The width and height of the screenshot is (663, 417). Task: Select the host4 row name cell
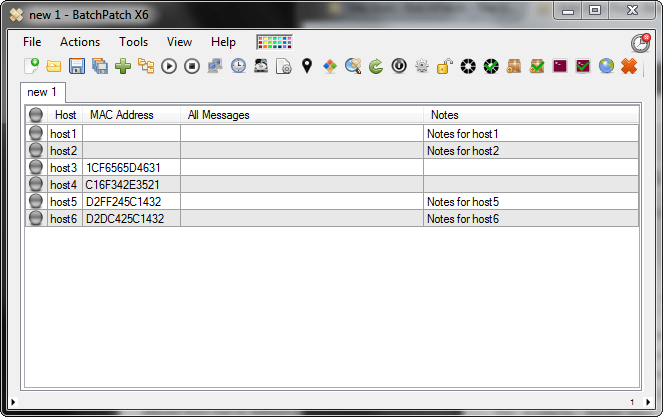point(65,185)
